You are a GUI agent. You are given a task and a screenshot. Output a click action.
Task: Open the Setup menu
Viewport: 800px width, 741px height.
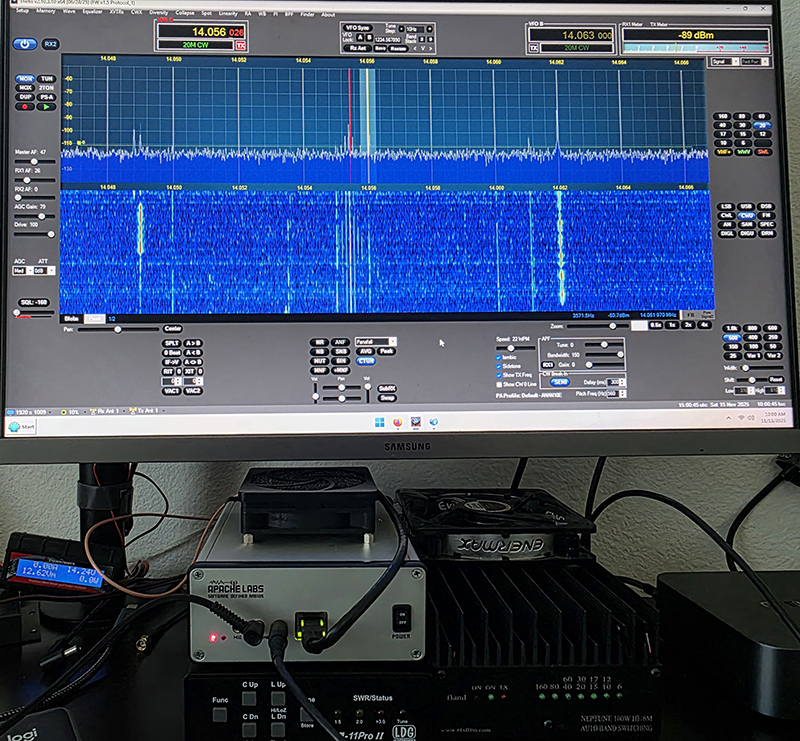[x=22, y=12]
